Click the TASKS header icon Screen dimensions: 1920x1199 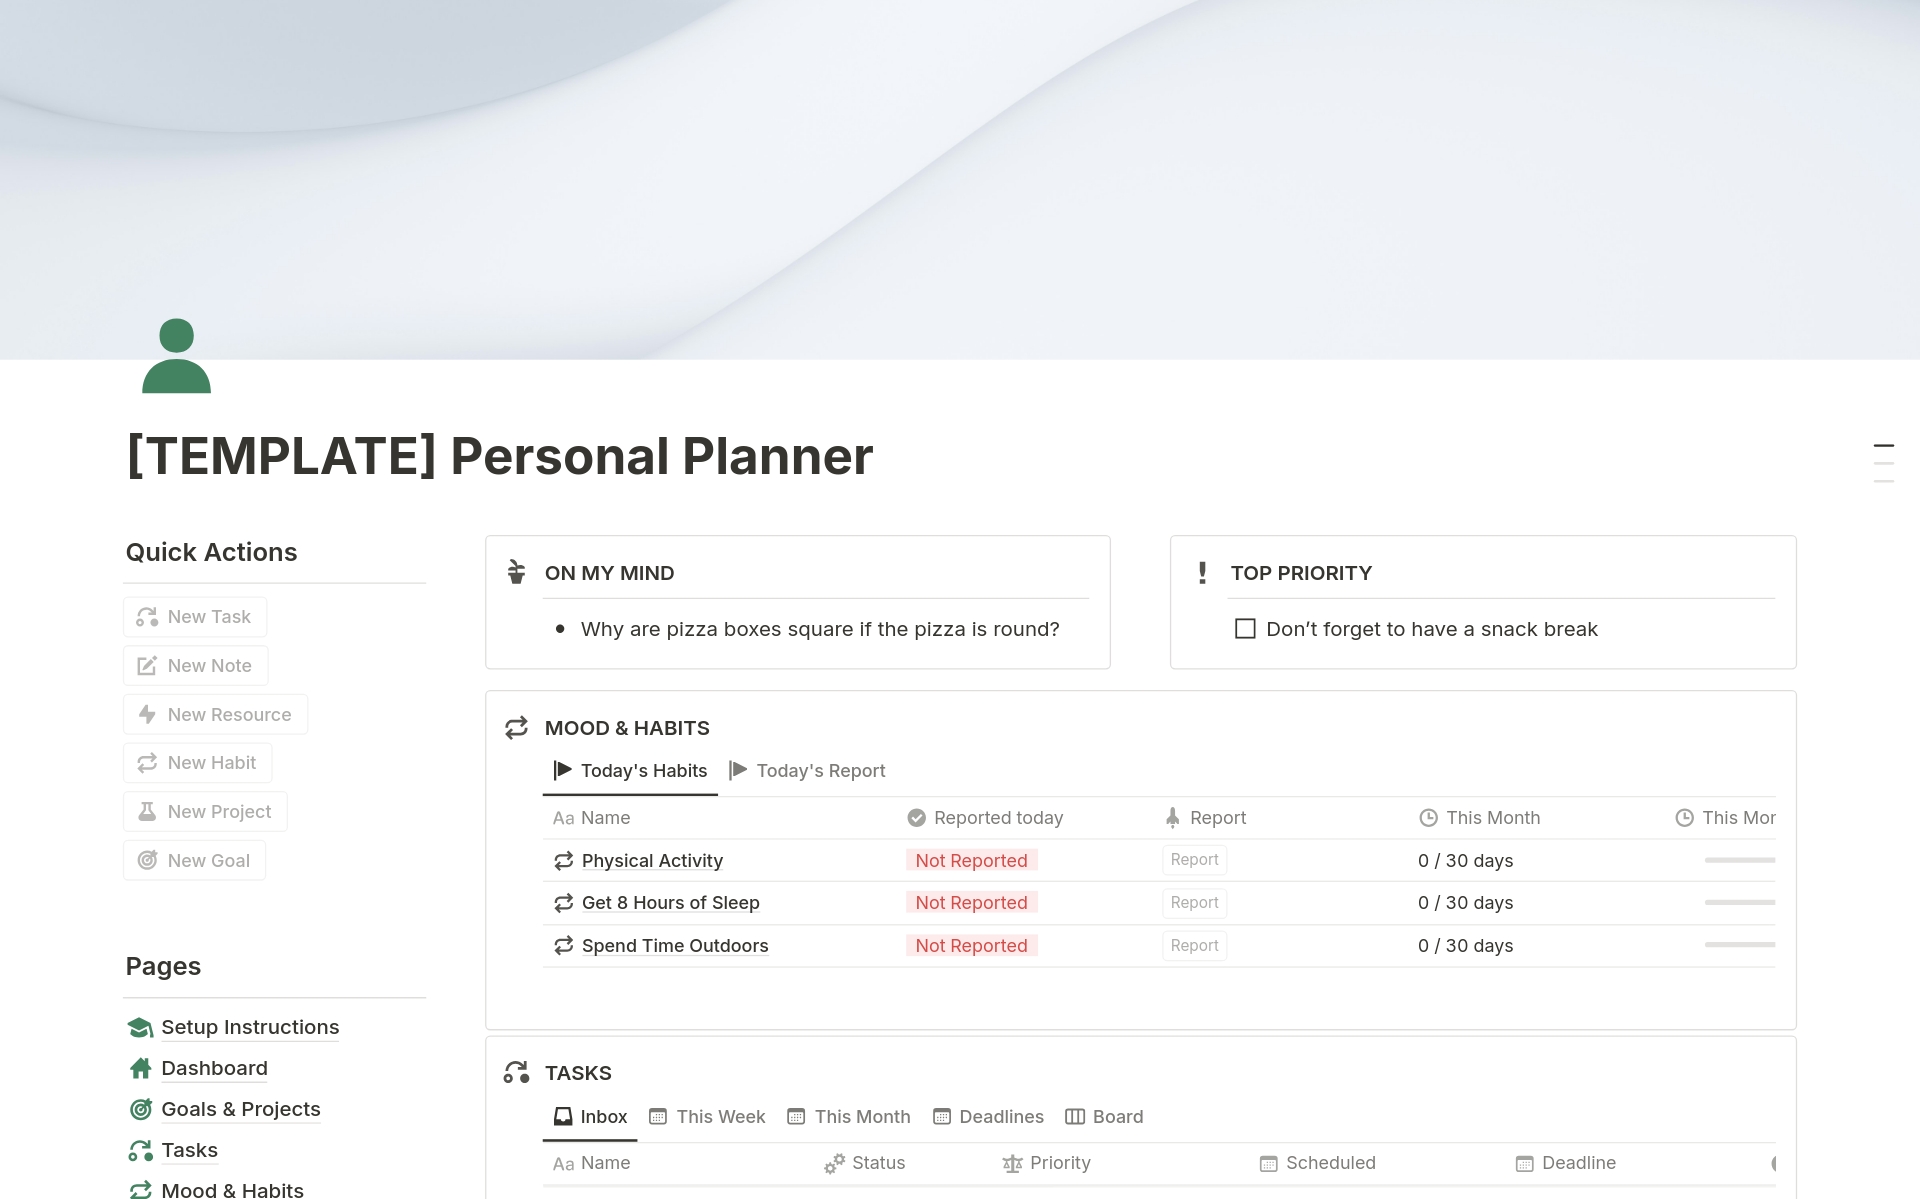516,1072
